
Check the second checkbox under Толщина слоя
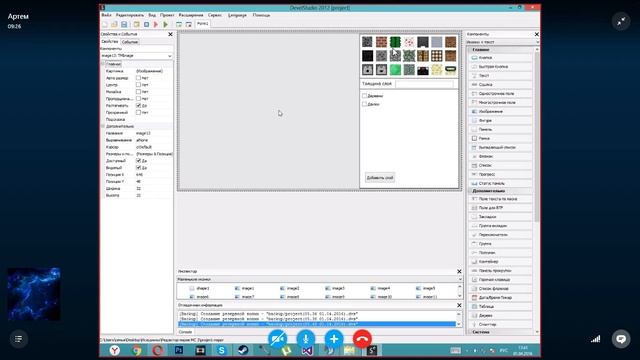[x=364, y=104]
